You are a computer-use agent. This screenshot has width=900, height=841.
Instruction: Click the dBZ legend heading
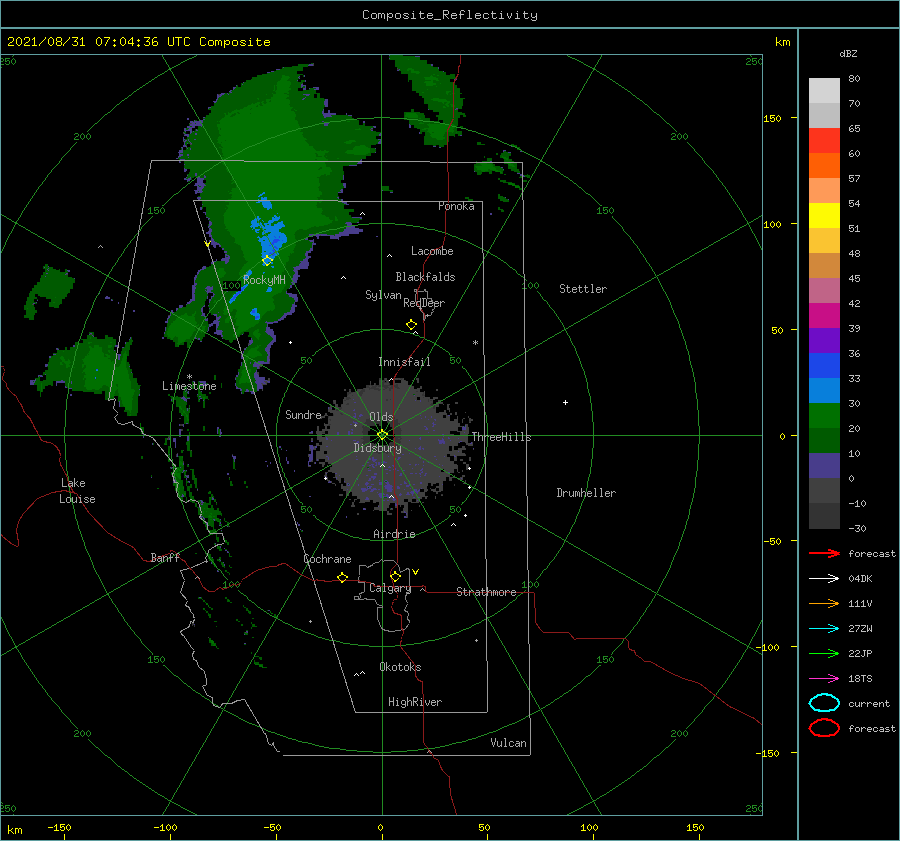point(848,53)
